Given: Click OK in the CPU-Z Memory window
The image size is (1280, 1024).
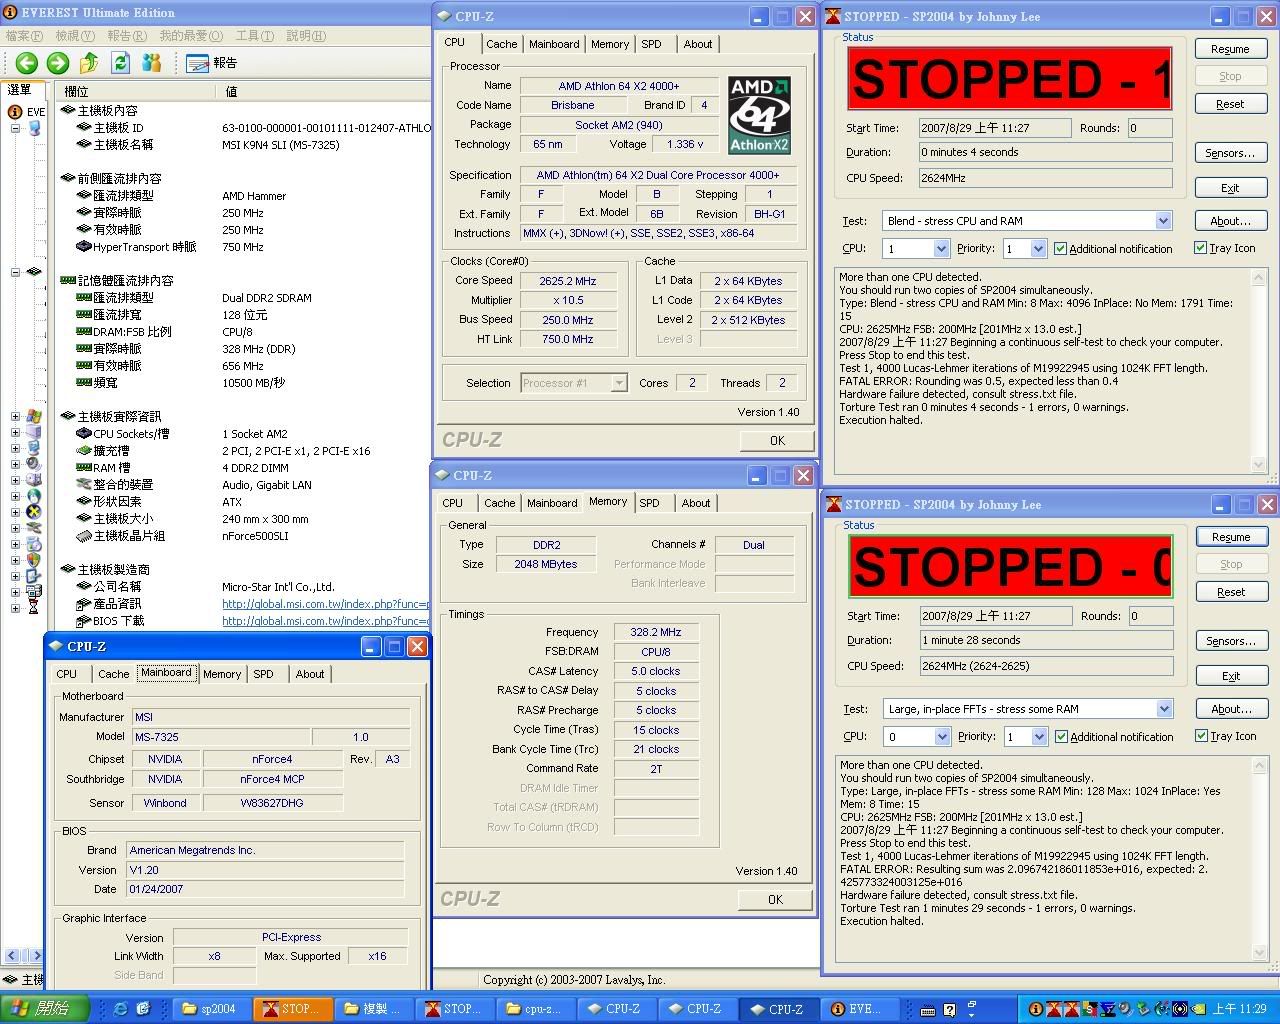Looking at the screenshot, I should pyautogui.click(x=775, y=900).
